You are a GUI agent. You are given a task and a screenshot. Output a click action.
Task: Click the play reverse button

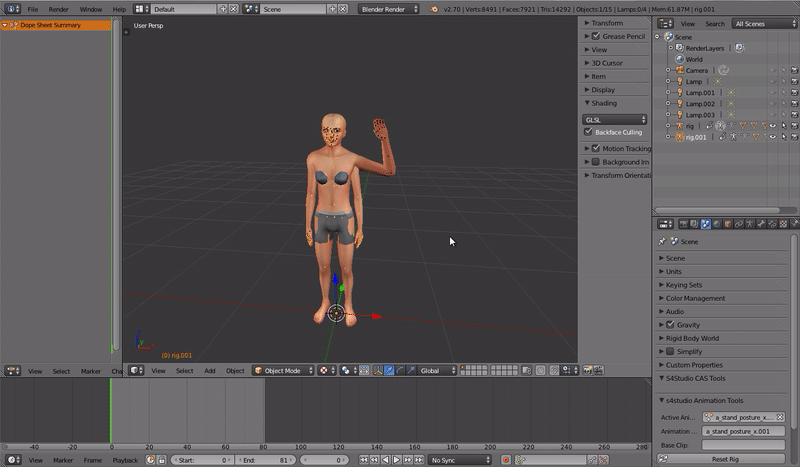[x=386, y=460]
